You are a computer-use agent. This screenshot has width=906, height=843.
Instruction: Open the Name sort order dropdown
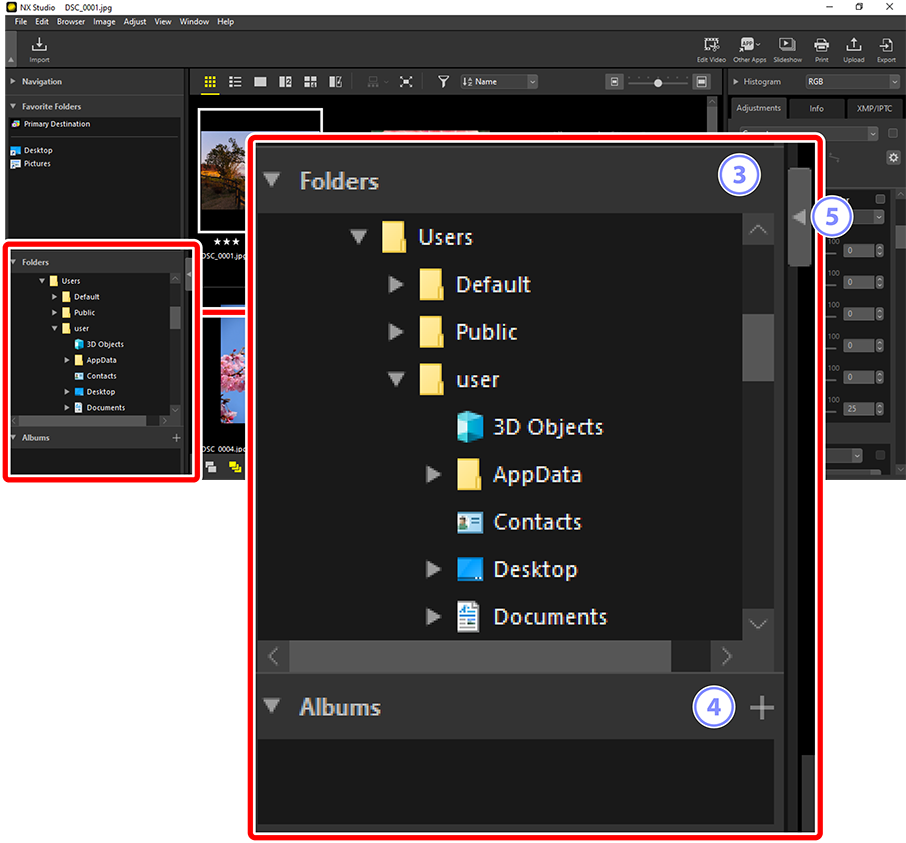(500, 82)
